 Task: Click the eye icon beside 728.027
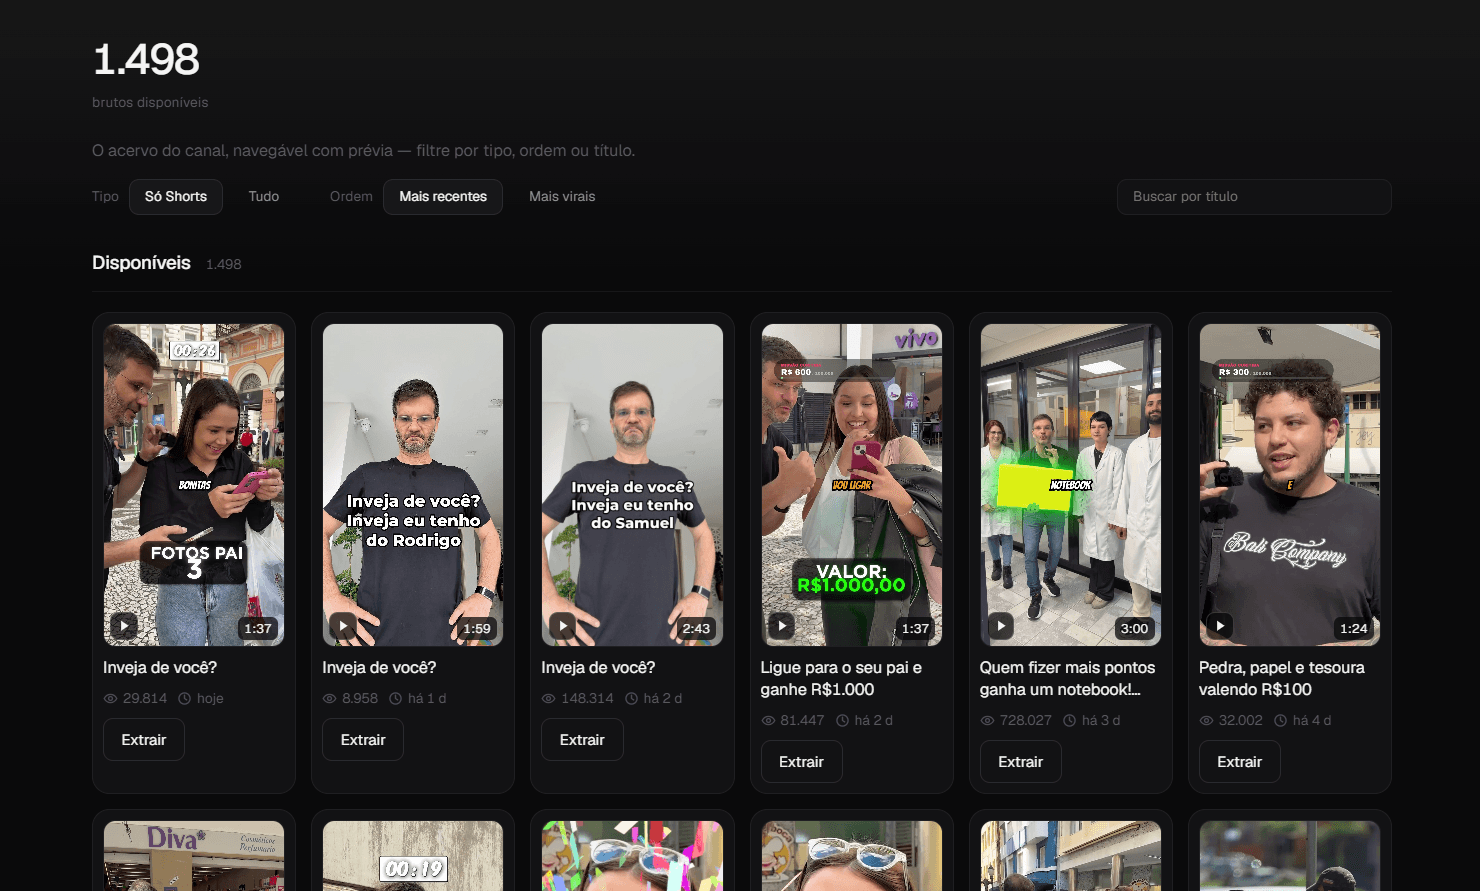click(987, 720)
